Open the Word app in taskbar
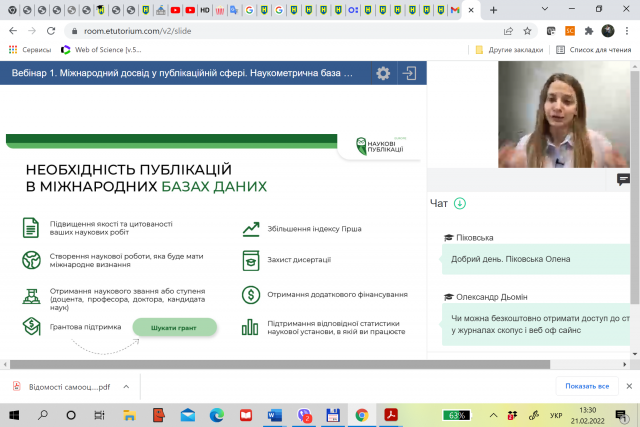 click(275, 414)
